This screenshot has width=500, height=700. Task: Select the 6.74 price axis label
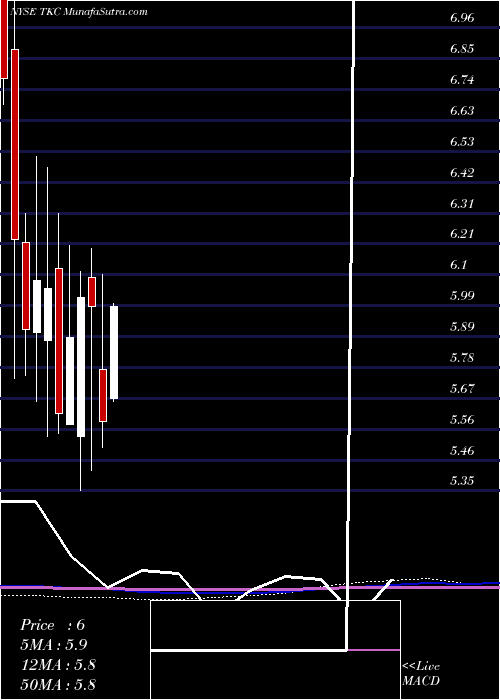coord(462,80)
